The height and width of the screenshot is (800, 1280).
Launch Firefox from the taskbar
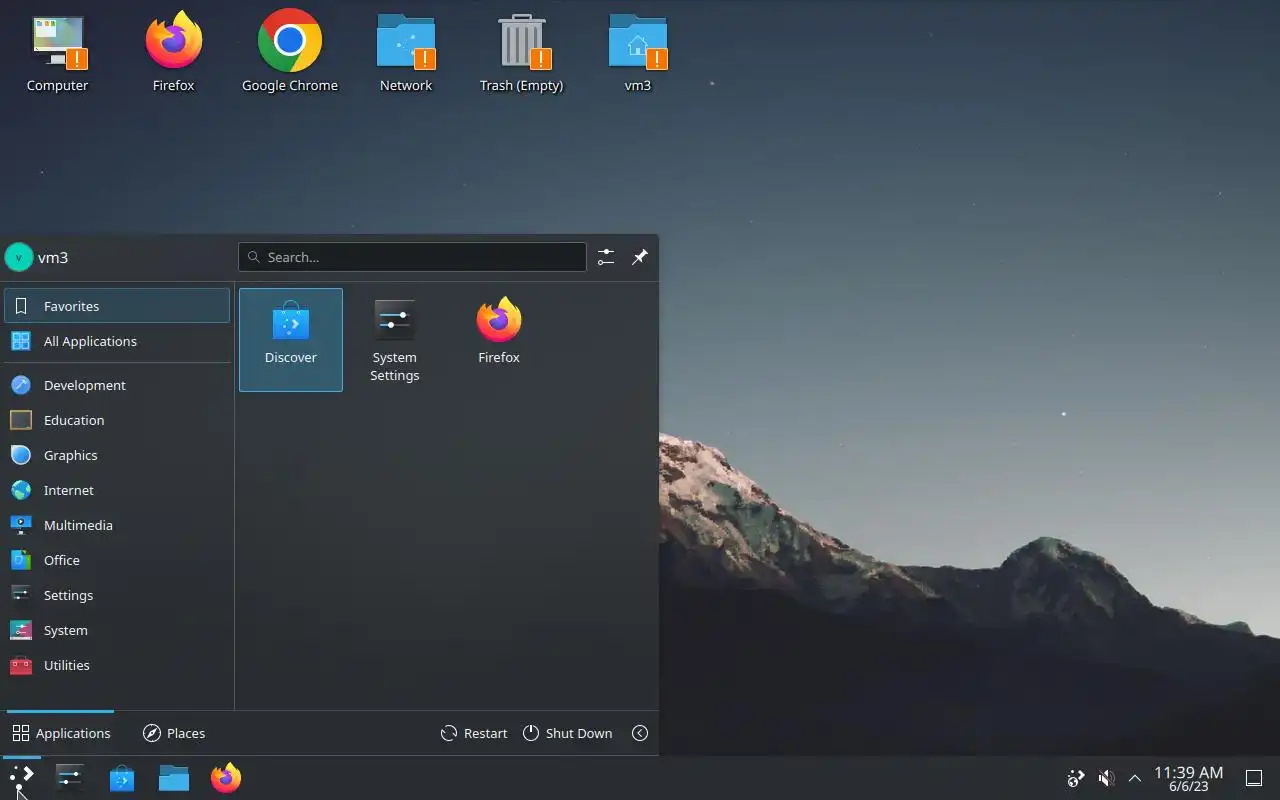(226, 778)
